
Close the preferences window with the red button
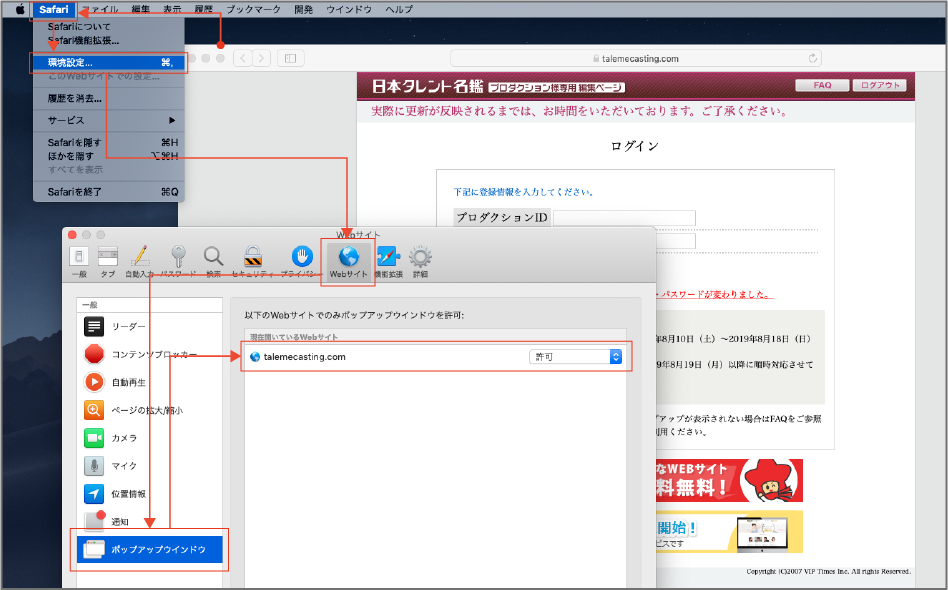pos(73,235)
